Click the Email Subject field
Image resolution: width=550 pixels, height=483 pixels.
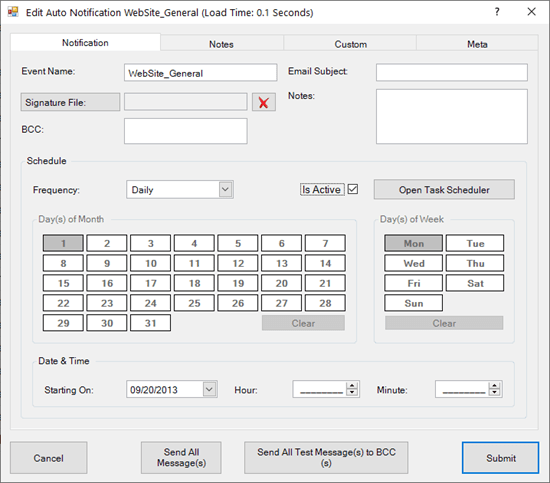click(x=452, y=72)
